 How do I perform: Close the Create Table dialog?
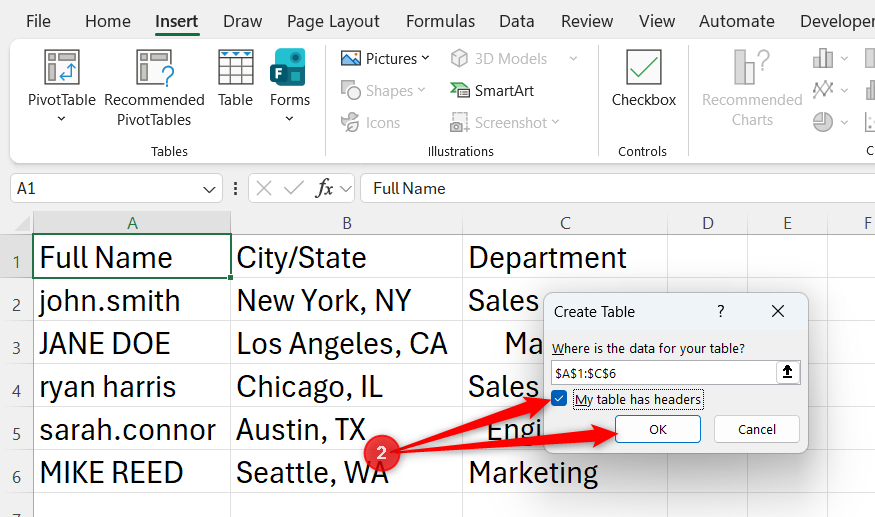(x=778, y=311)
